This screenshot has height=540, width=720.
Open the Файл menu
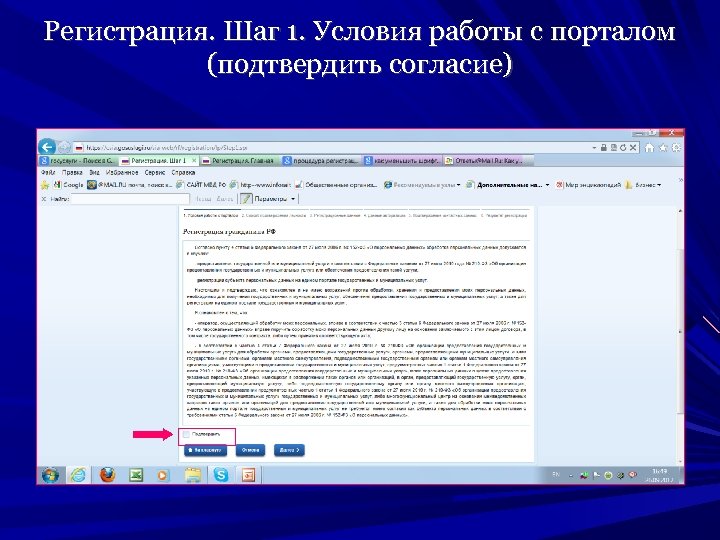coord(48,173)
